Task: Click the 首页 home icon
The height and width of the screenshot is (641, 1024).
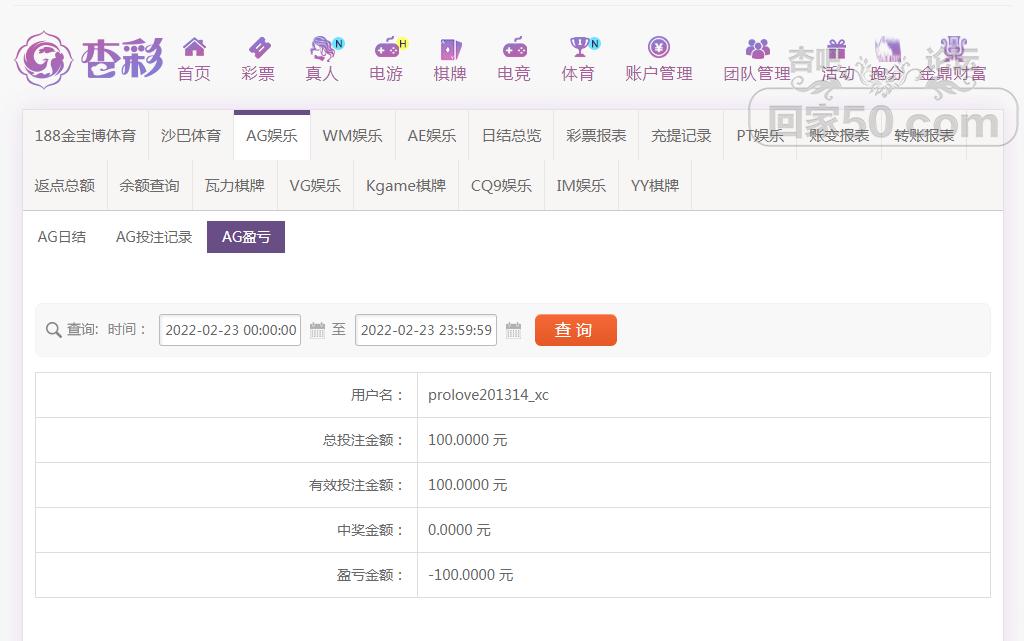Action: click(x=194, y=48)
